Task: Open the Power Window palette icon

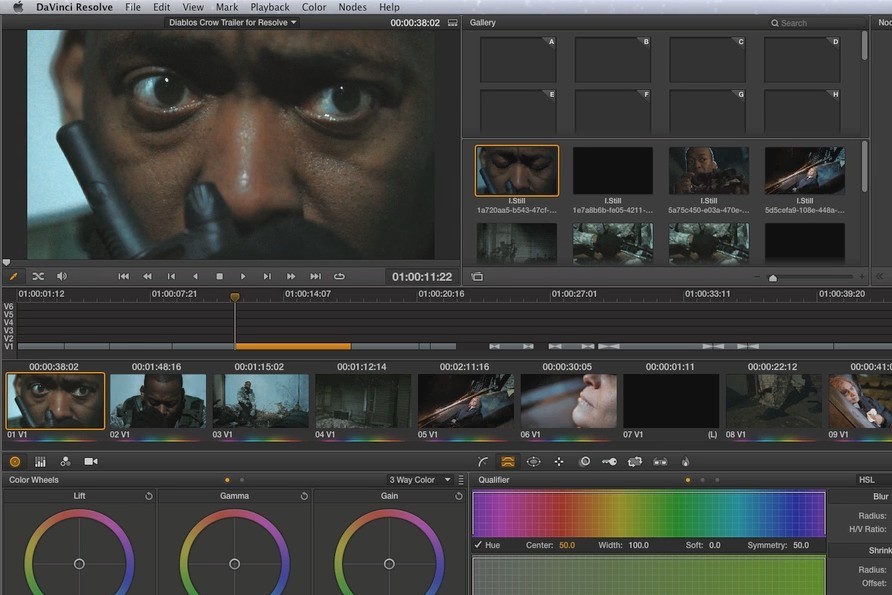Action: 534,462
